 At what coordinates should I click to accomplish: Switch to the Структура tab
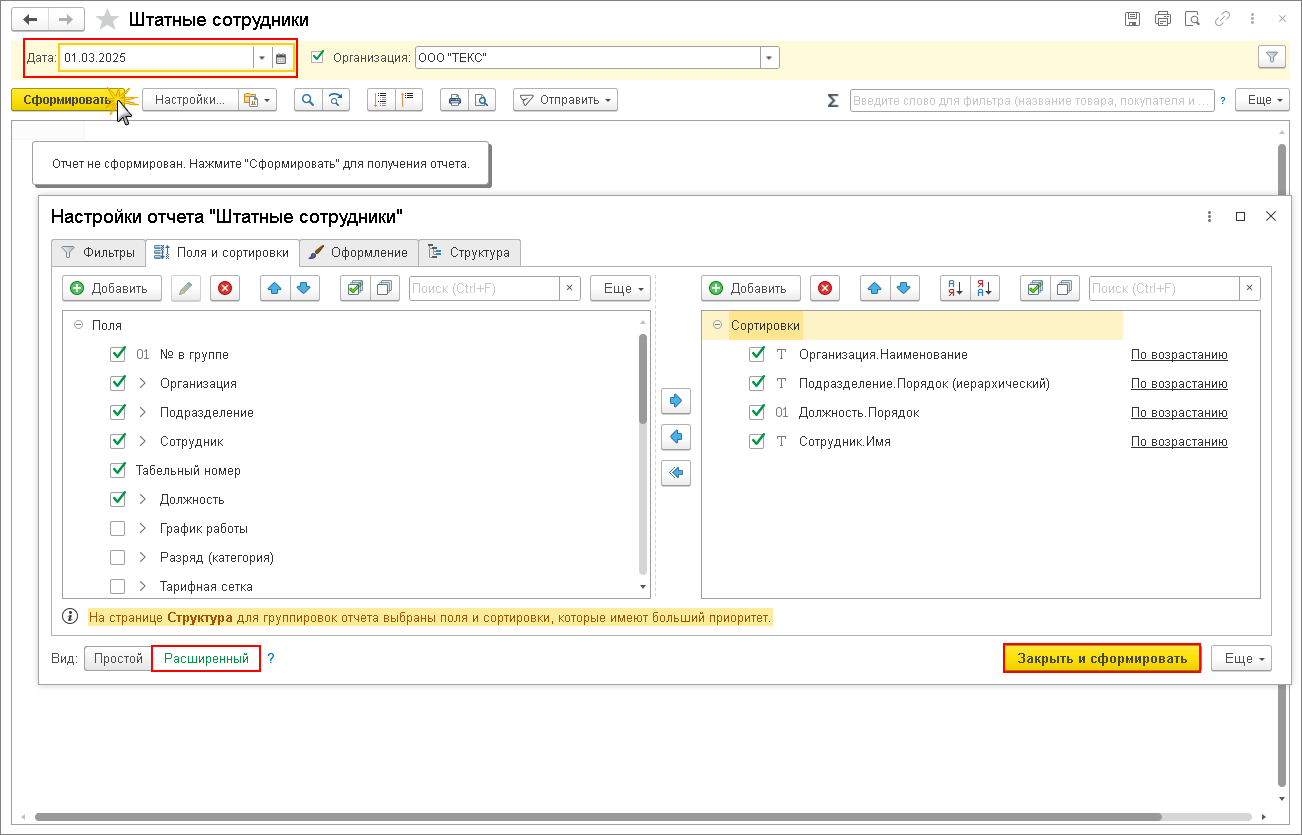click(469, 252)
